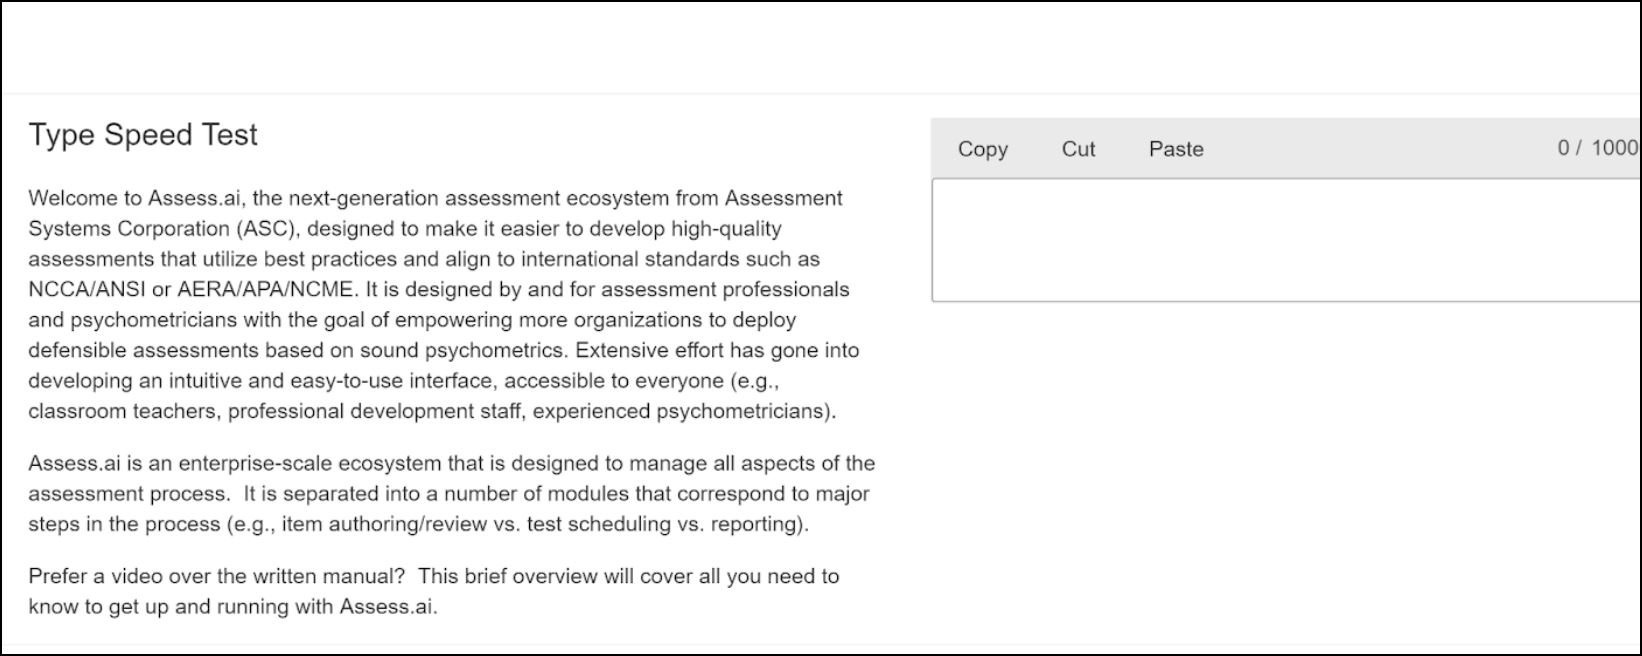This screenshot has height=656, width=1642.
Task: Click the Cut button in the editor toolbar
Action: point(1078,149)
